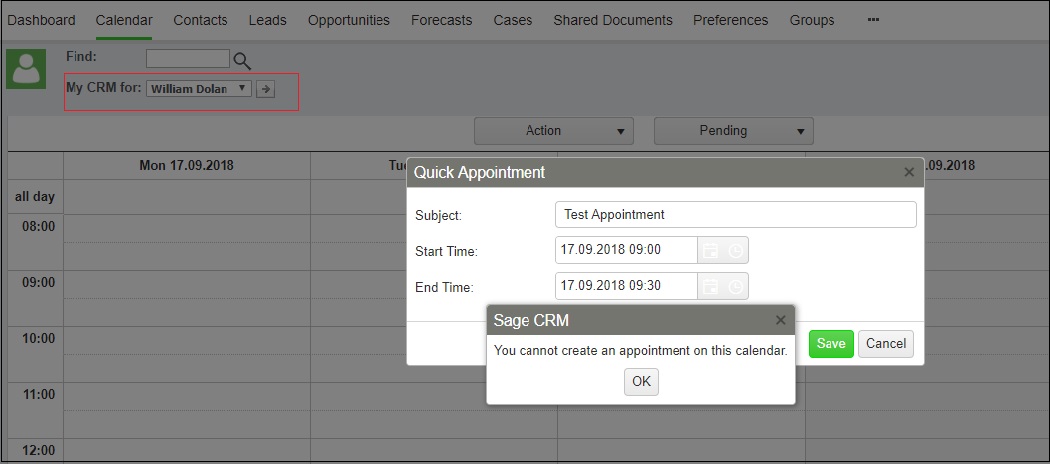This screenshot has width=1050, height=464.
Task: Open the Action dropdown menu
Action: (x=554, y=131)
